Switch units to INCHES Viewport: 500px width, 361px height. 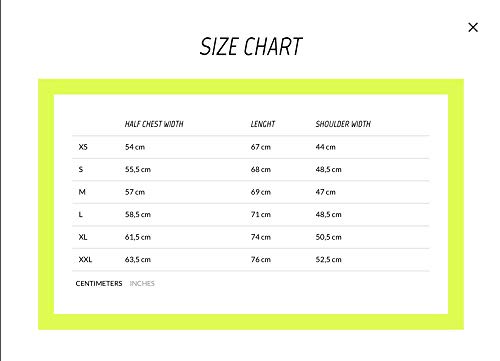point(142,284)
